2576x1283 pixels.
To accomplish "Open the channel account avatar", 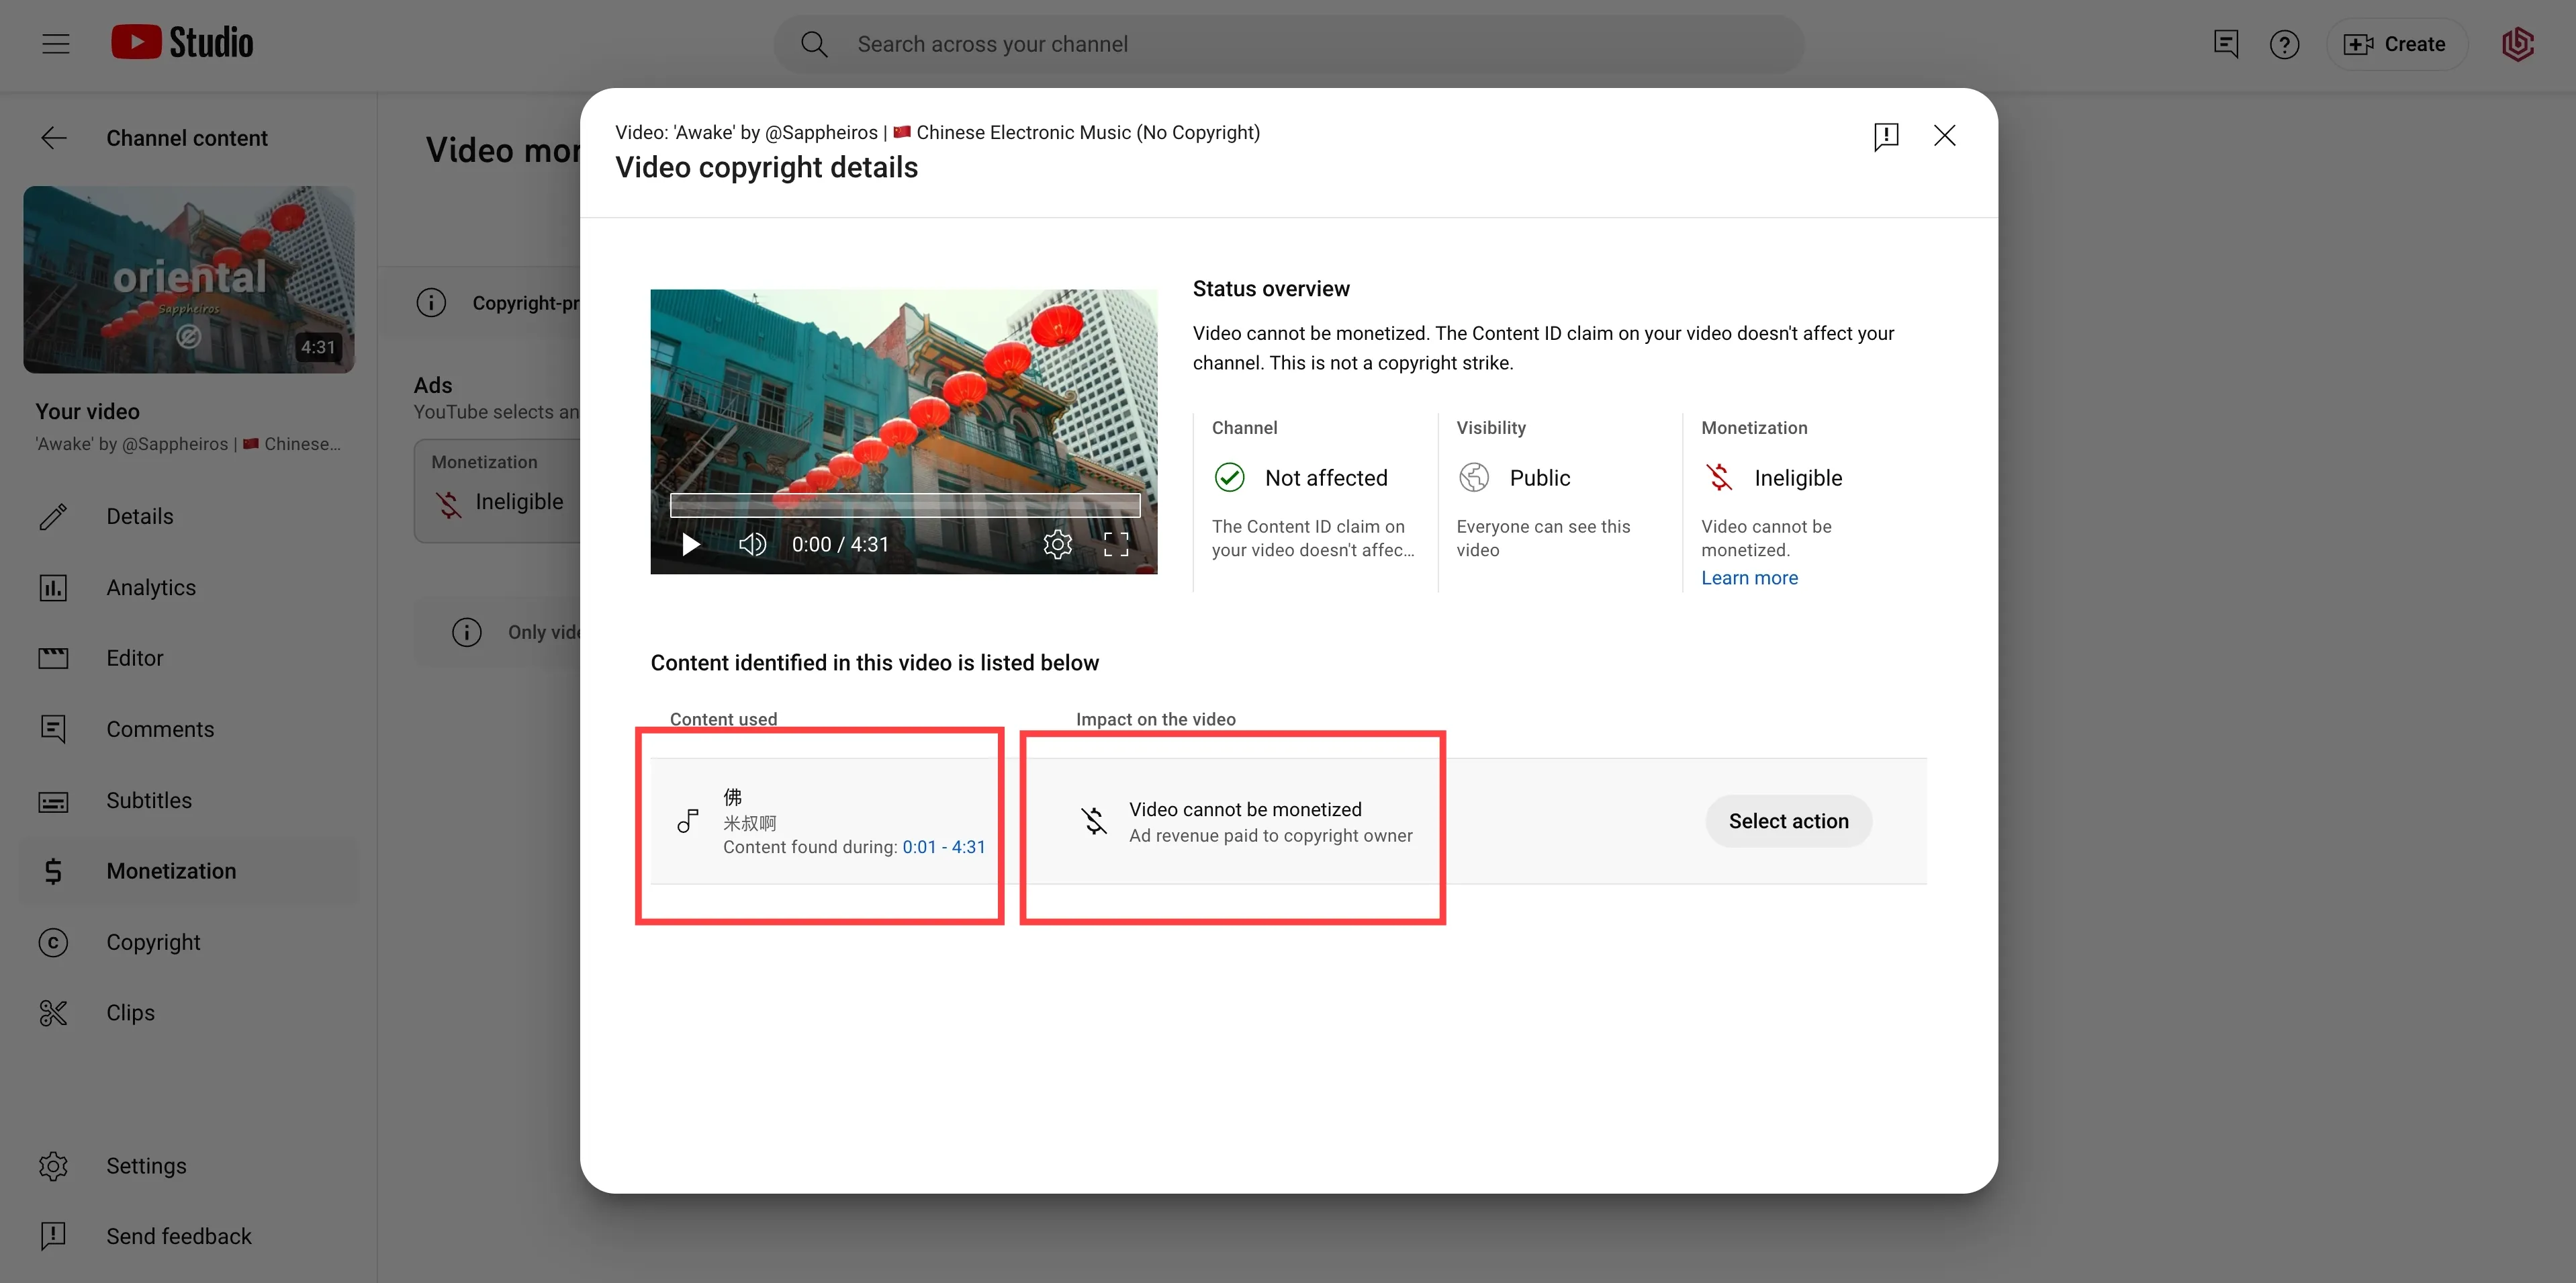I will (2517, 44).
